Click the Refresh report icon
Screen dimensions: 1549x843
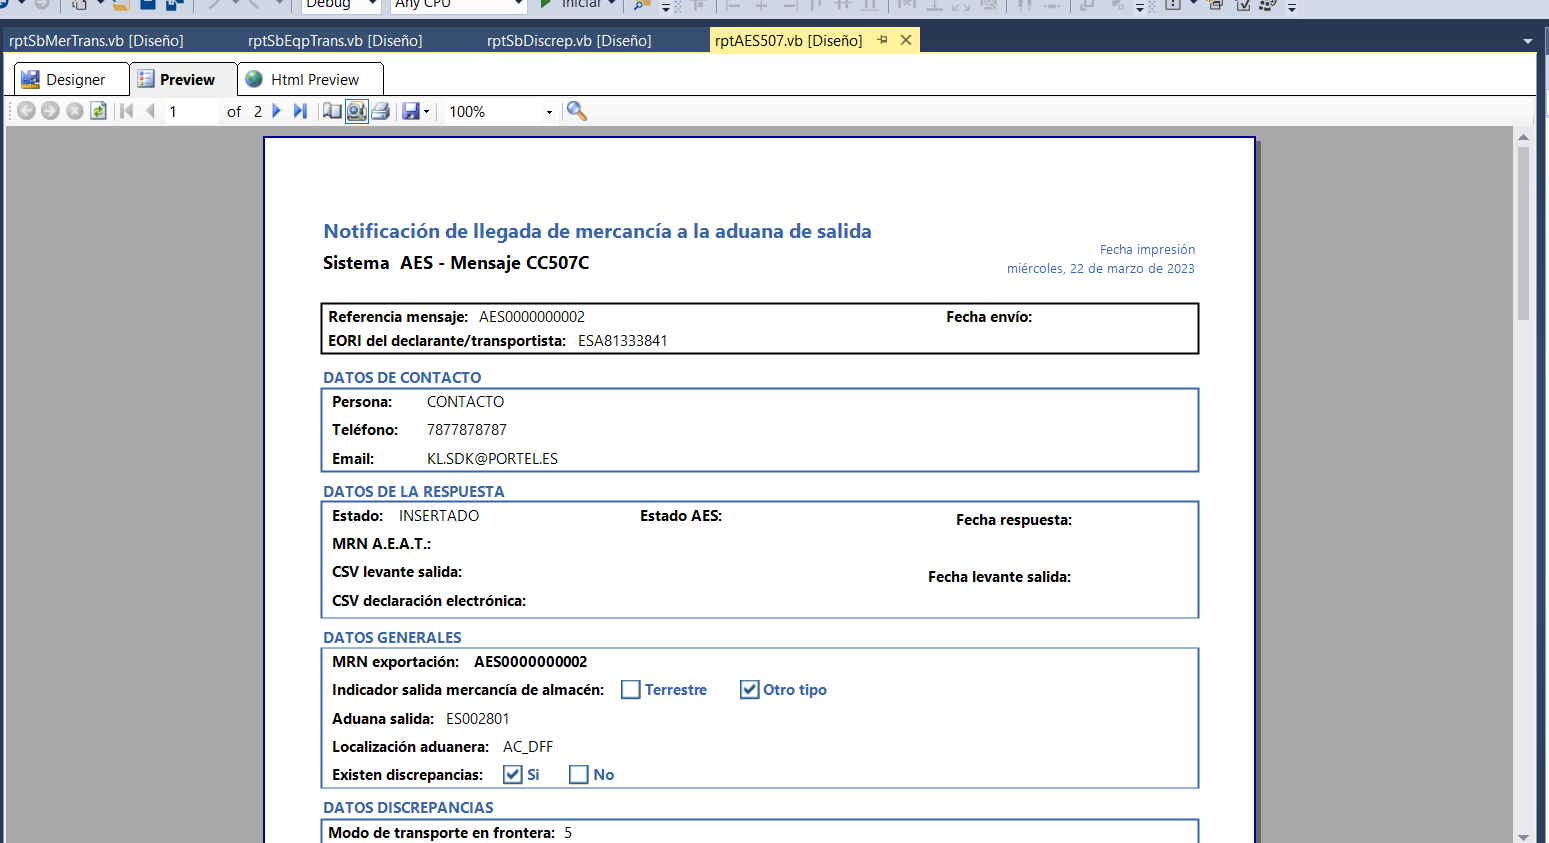click(98, 111)
